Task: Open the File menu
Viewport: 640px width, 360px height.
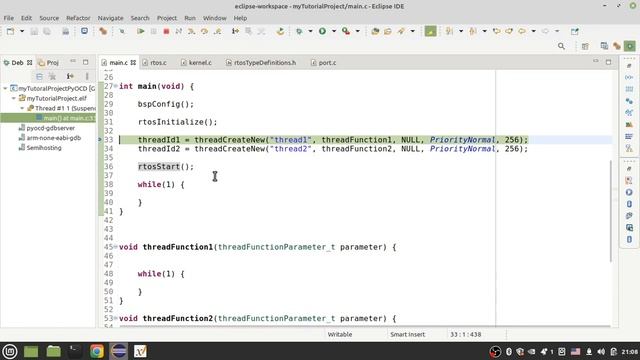Action: pos(9,18)
